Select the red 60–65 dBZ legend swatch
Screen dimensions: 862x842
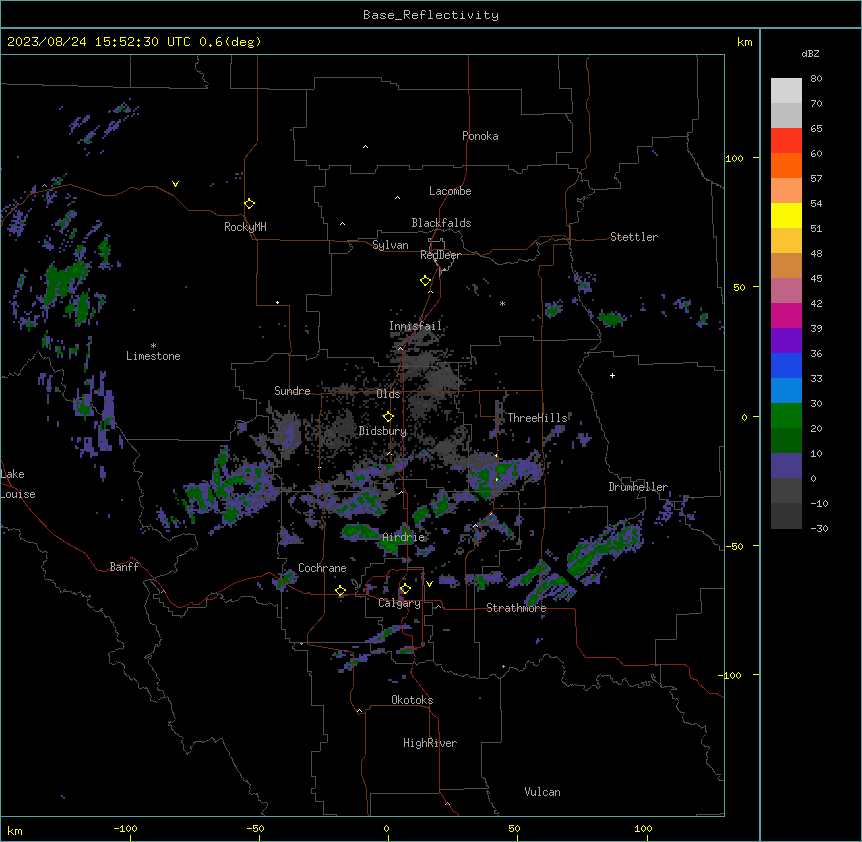click(786, 141)
